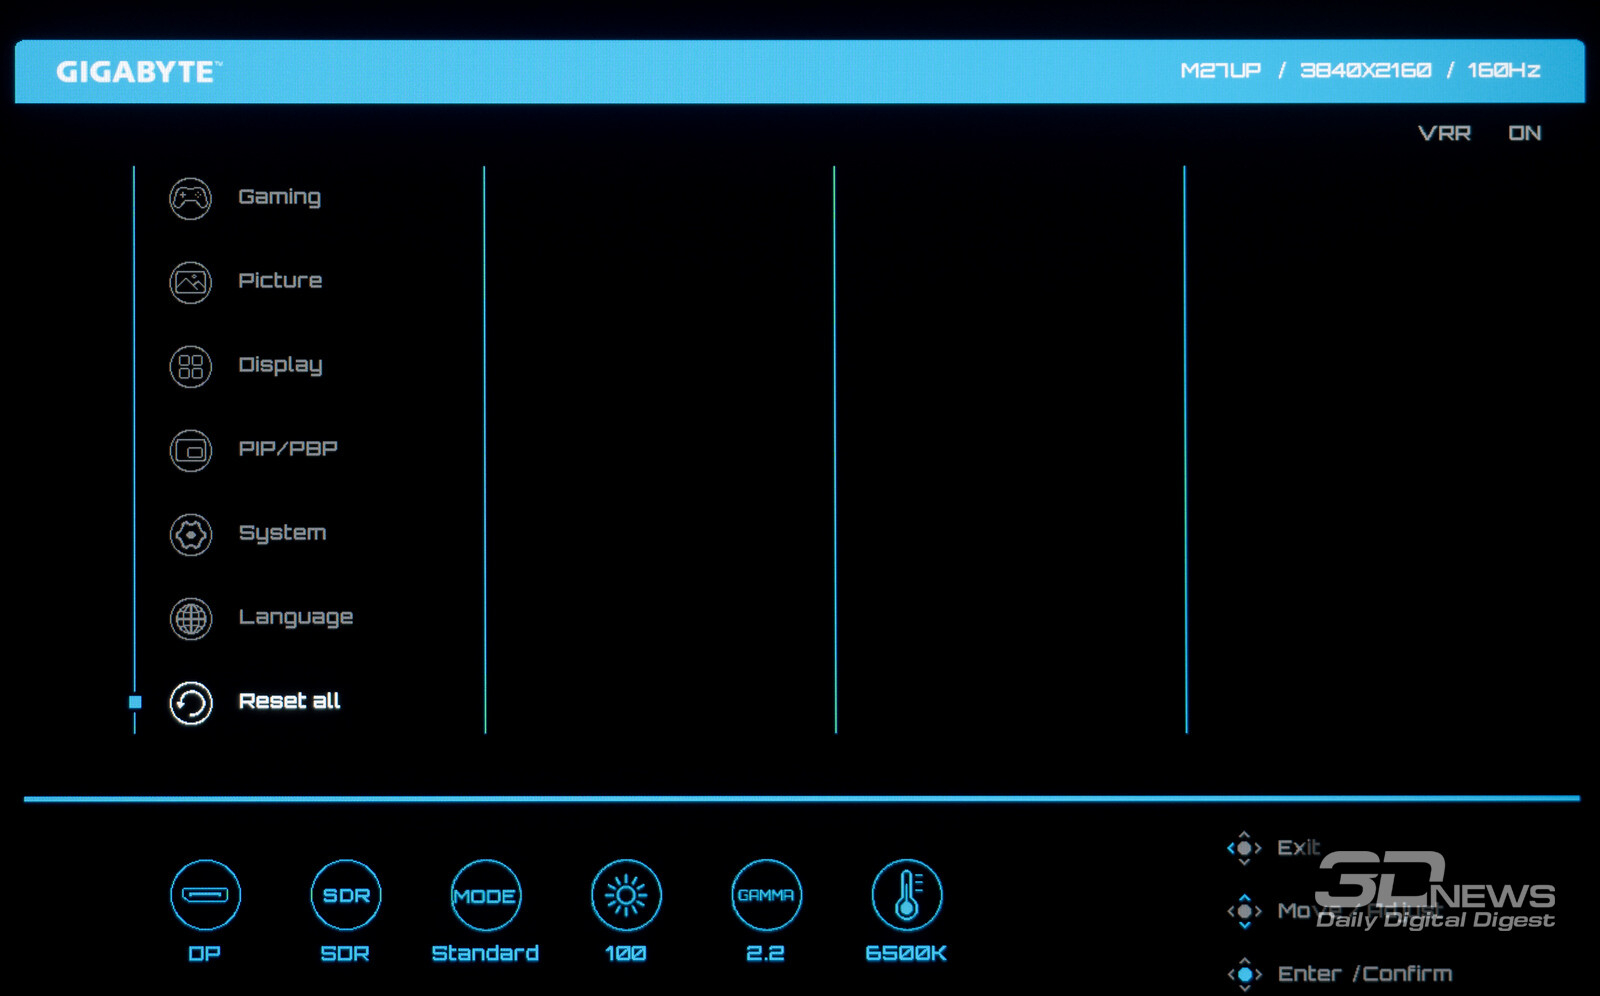This screenshot has width=1600, height=996.
Task: Click the Reset all circular arrow icon
Action: pyautogui.click(x=190, y=703)
